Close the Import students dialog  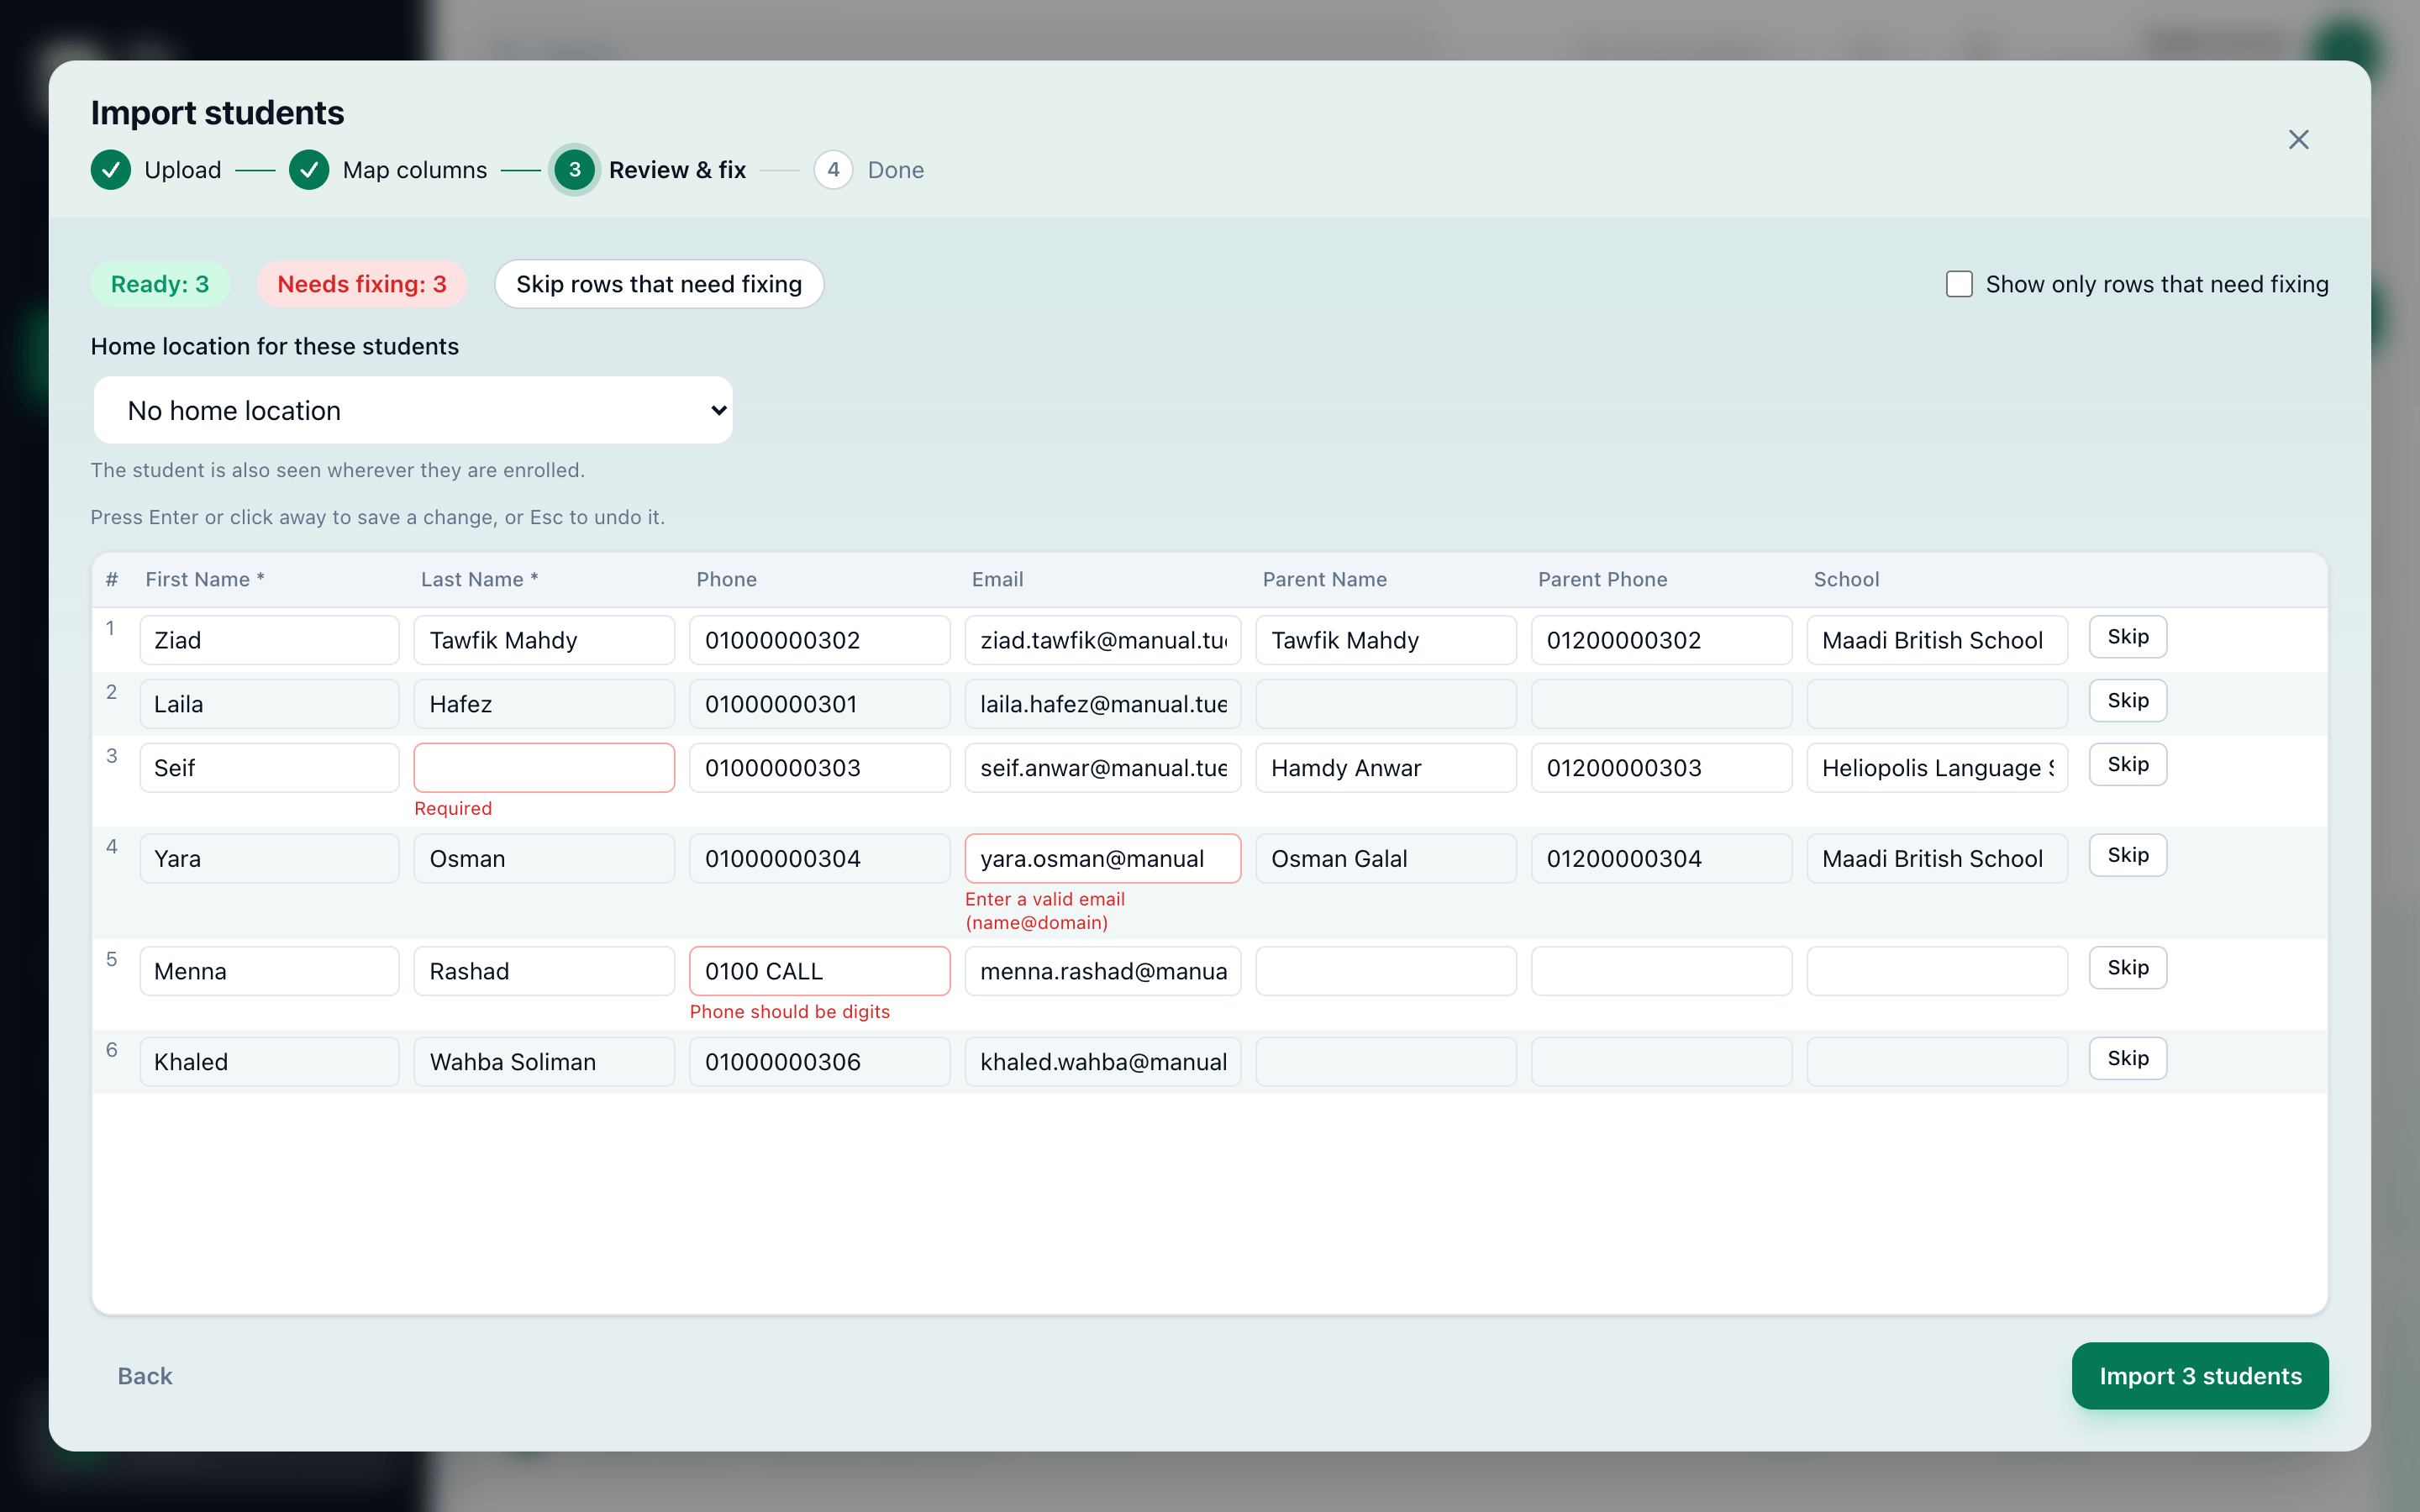(2298, 139)
